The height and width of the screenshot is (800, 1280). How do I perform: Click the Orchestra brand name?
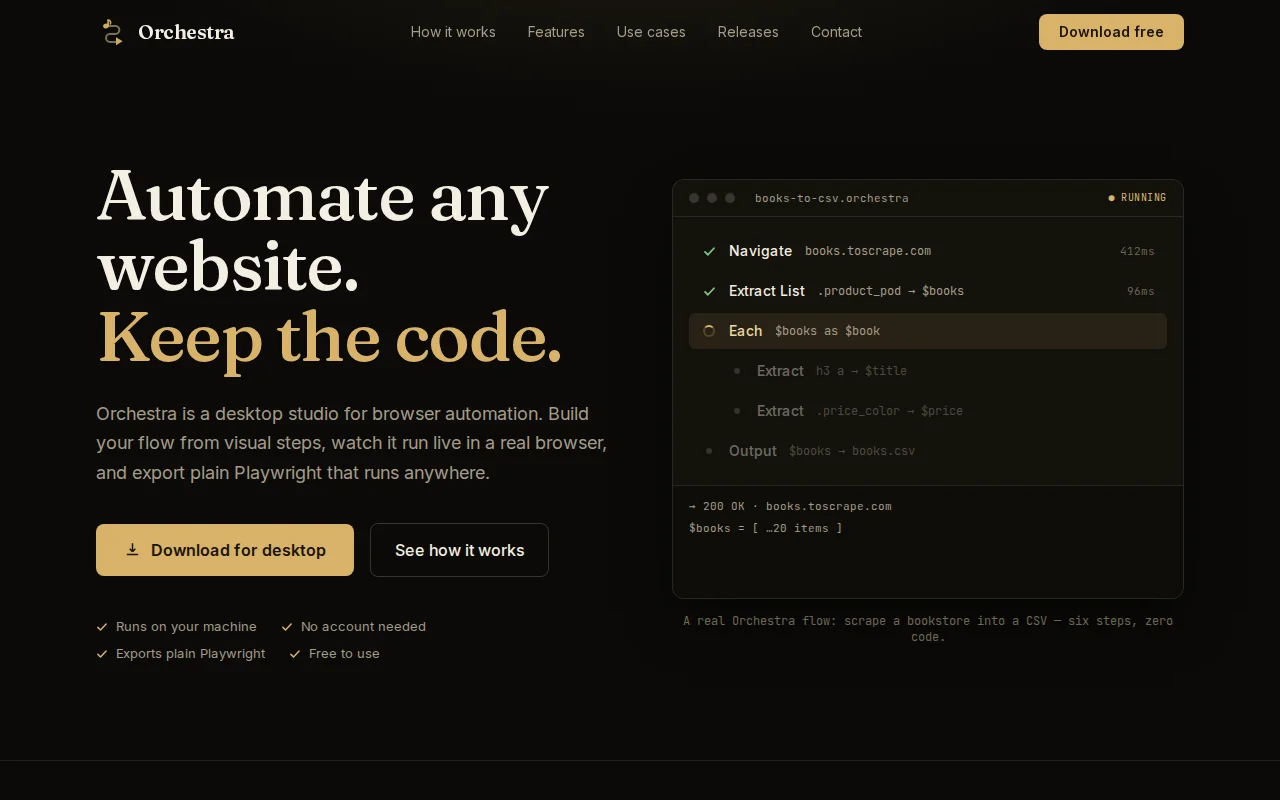coord(186,32)
